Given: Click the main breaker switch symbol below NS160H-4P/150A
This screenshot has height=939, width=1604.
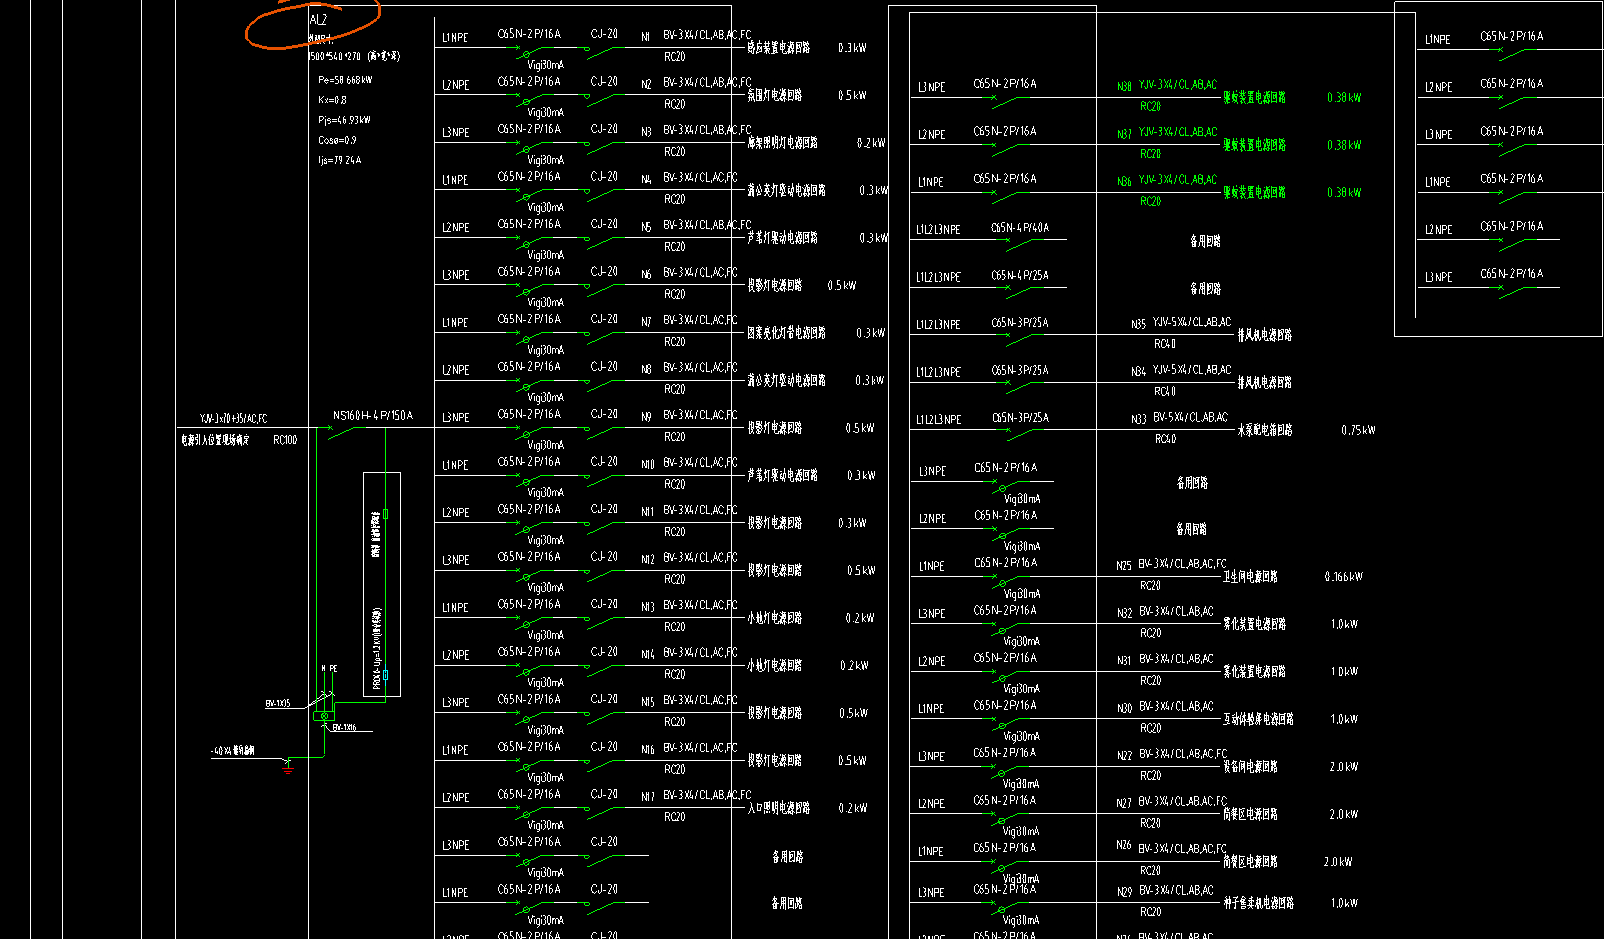Looking at the screenshot, I should click(x=341, y=432).
